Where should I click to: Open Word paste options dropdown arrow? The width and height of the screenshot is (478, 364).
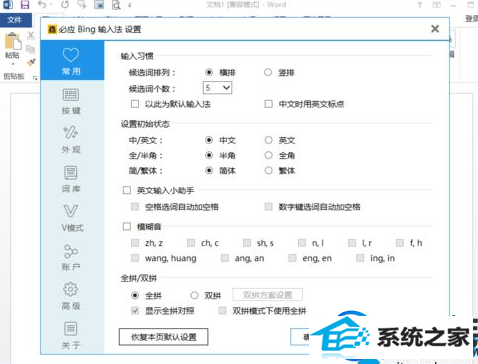pos(13,64)
